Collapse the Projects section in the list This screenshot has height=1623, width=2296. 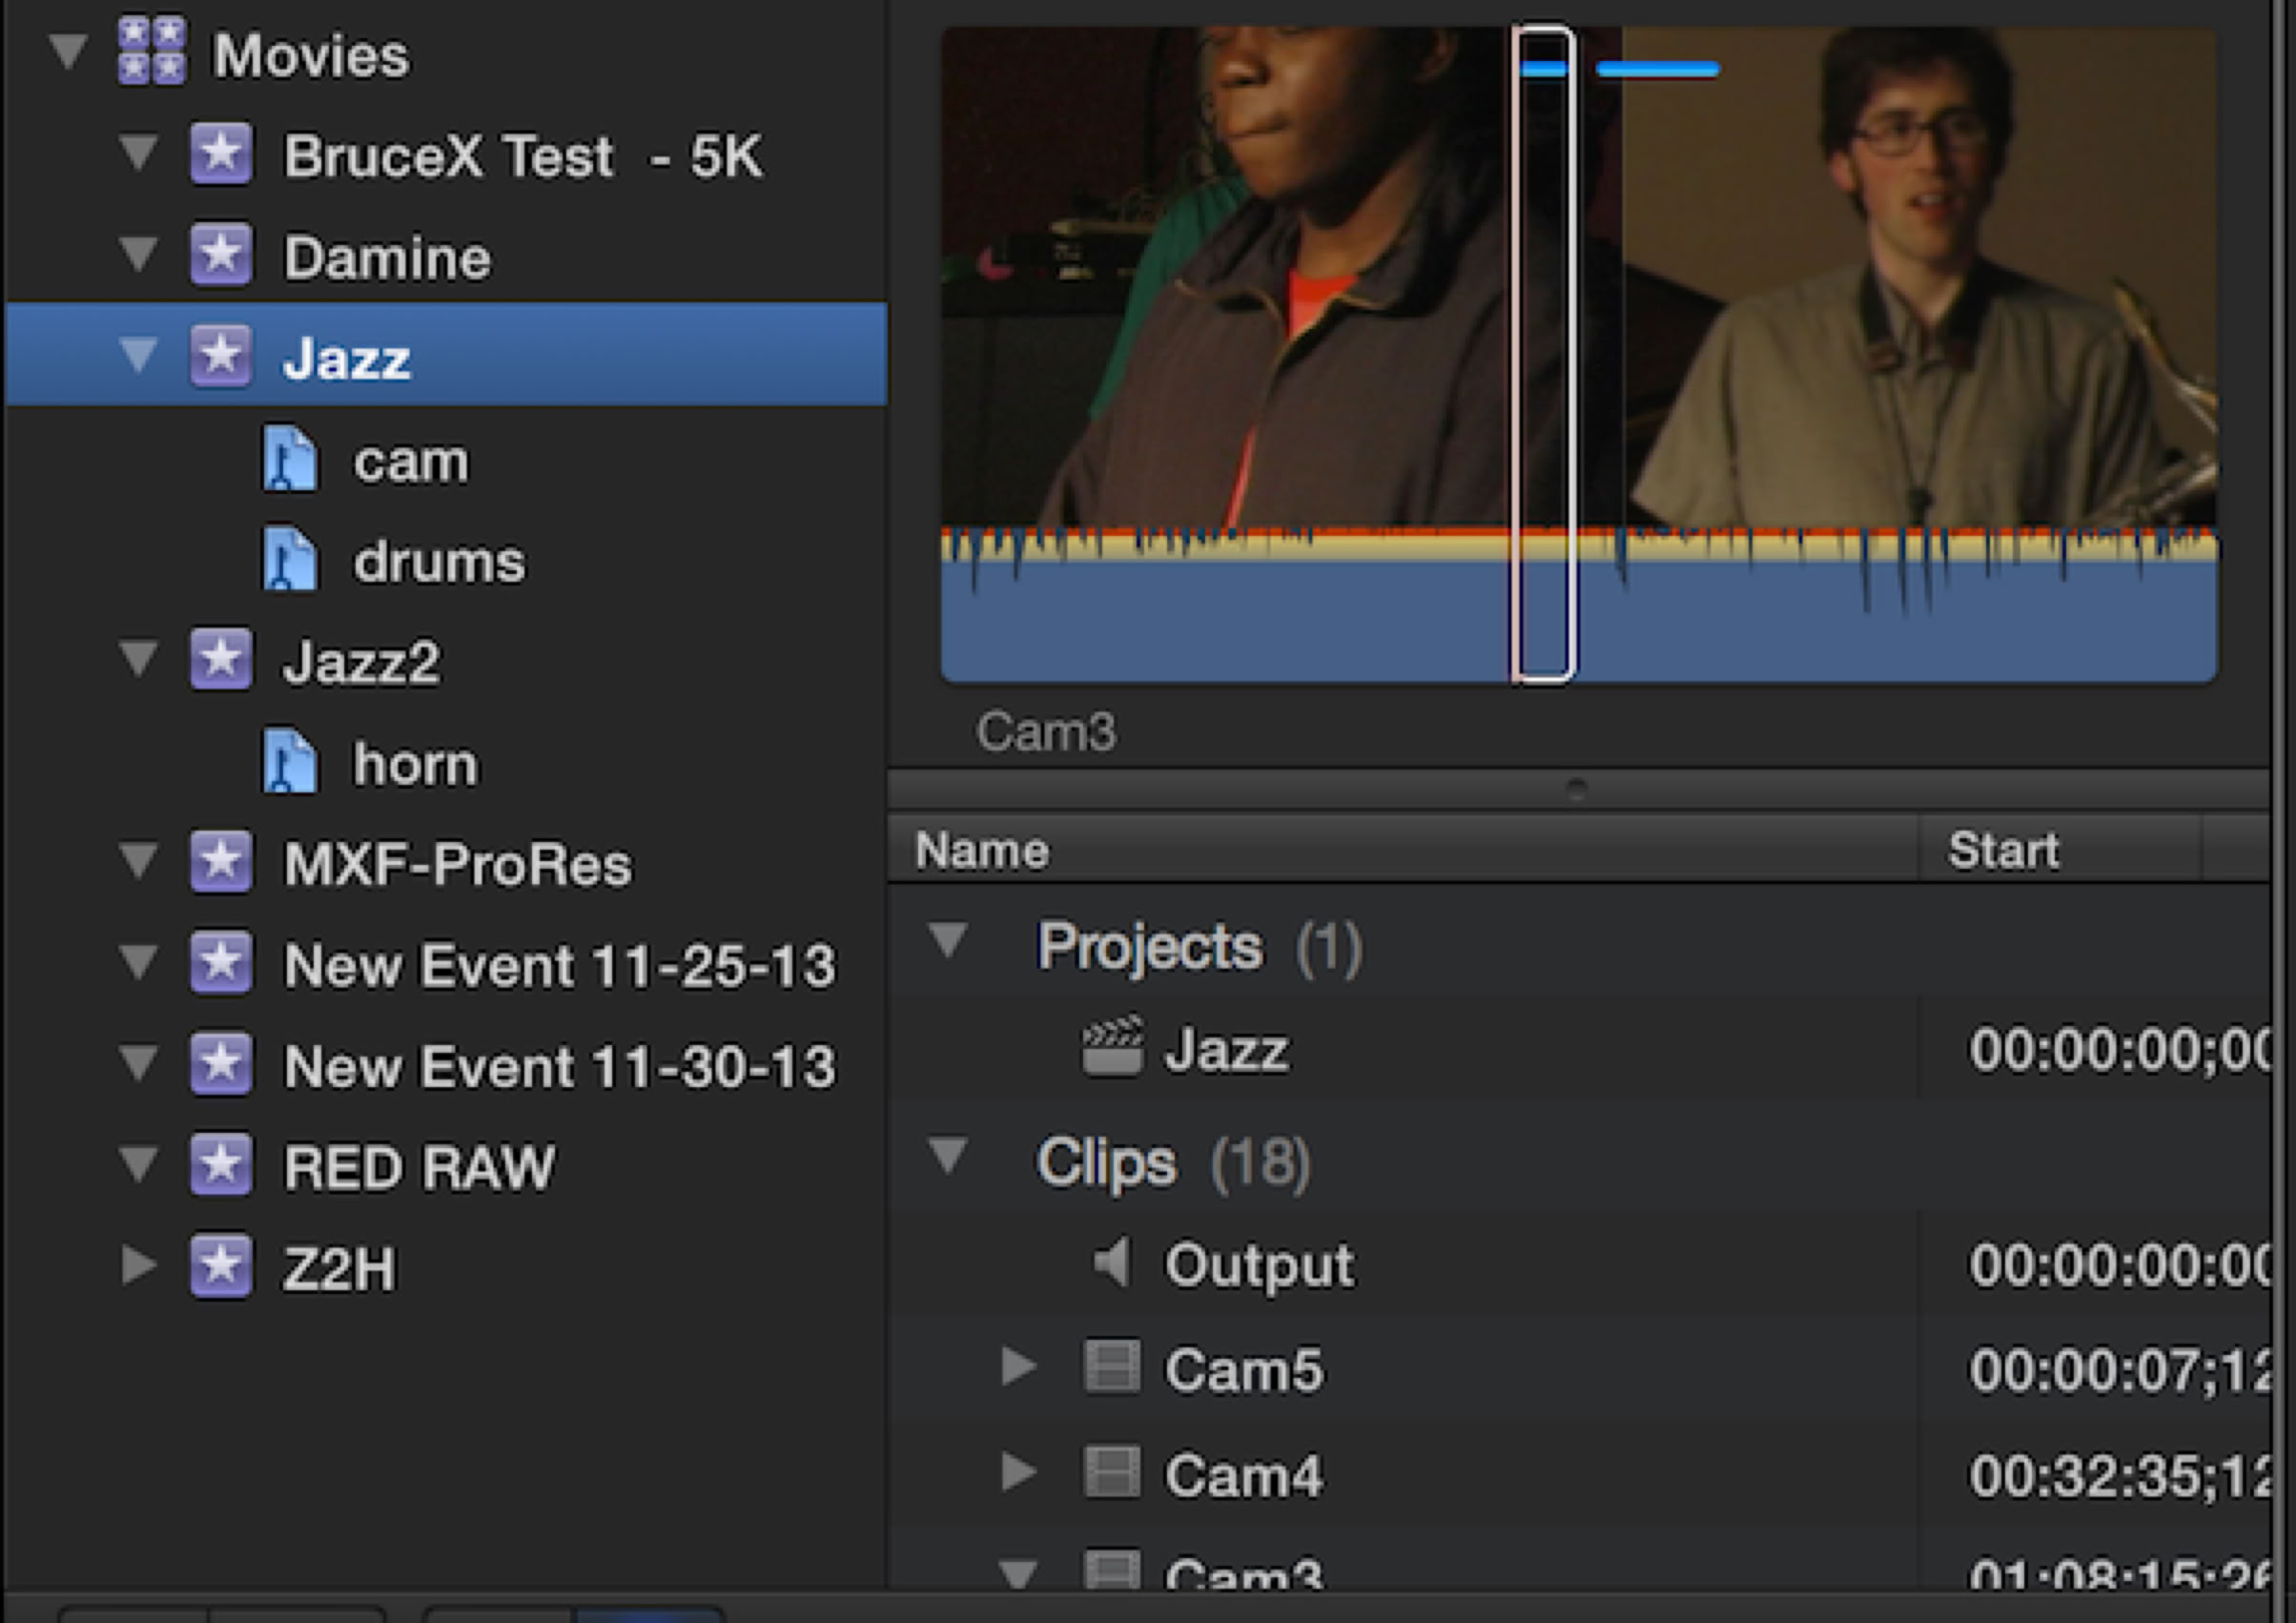click(947, 940)
